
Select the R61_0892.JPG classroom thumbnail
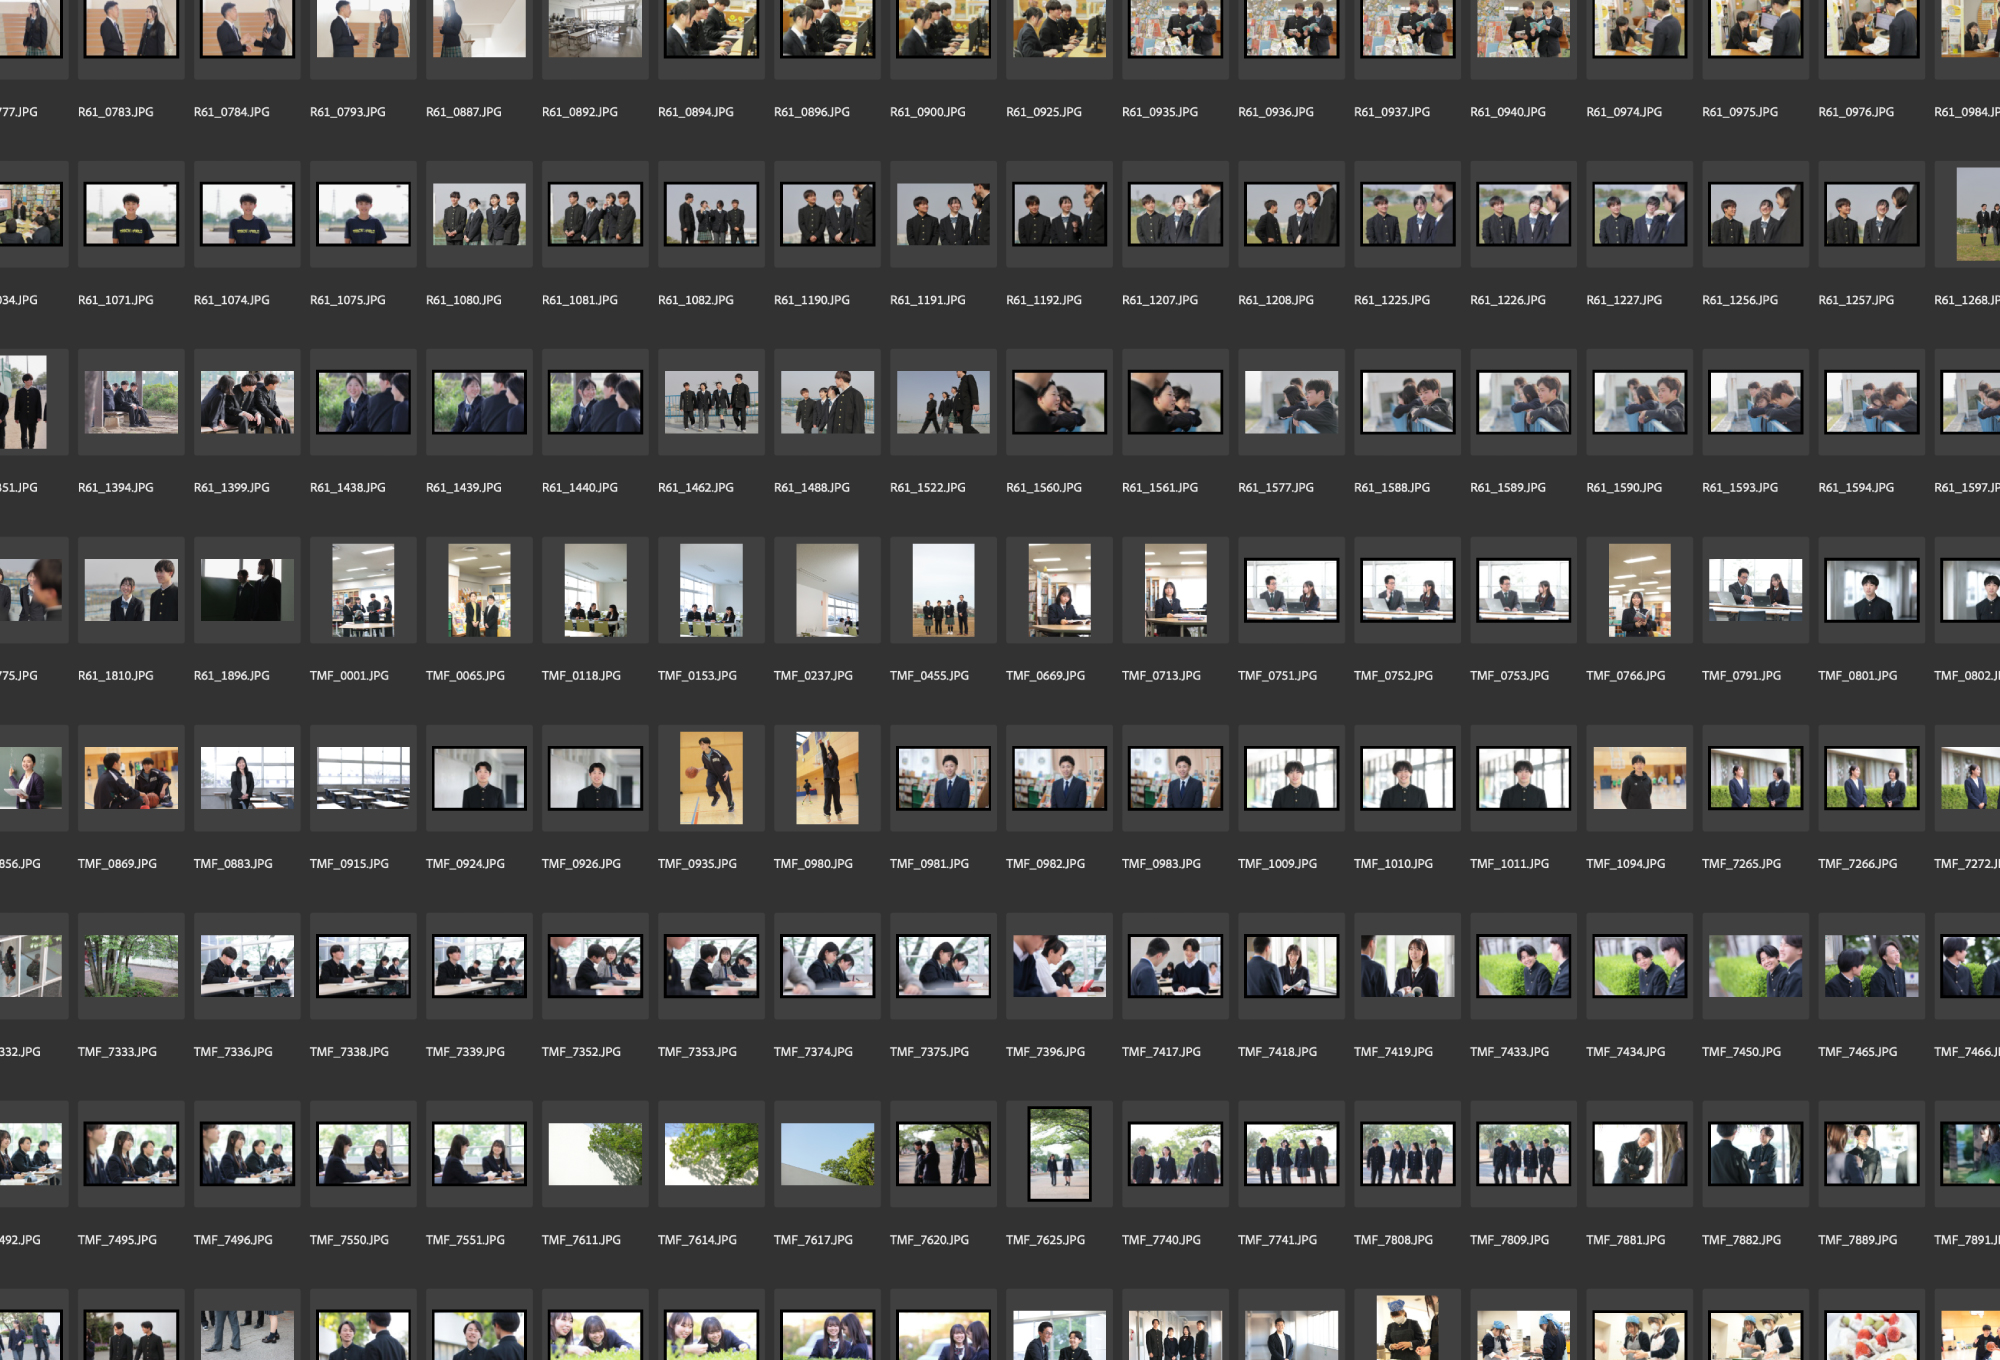pos(595,28)
